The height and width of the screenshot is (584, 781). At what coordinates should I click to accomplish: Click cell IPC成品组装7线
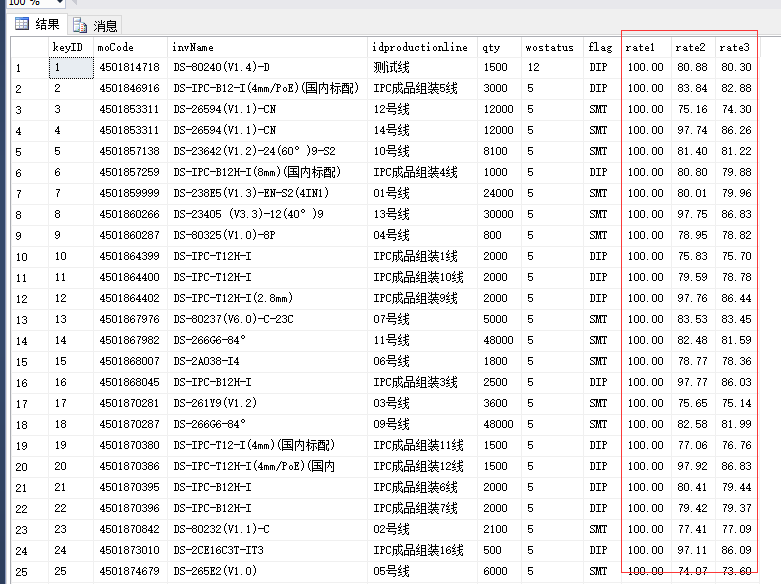click(x=422, y=508)
